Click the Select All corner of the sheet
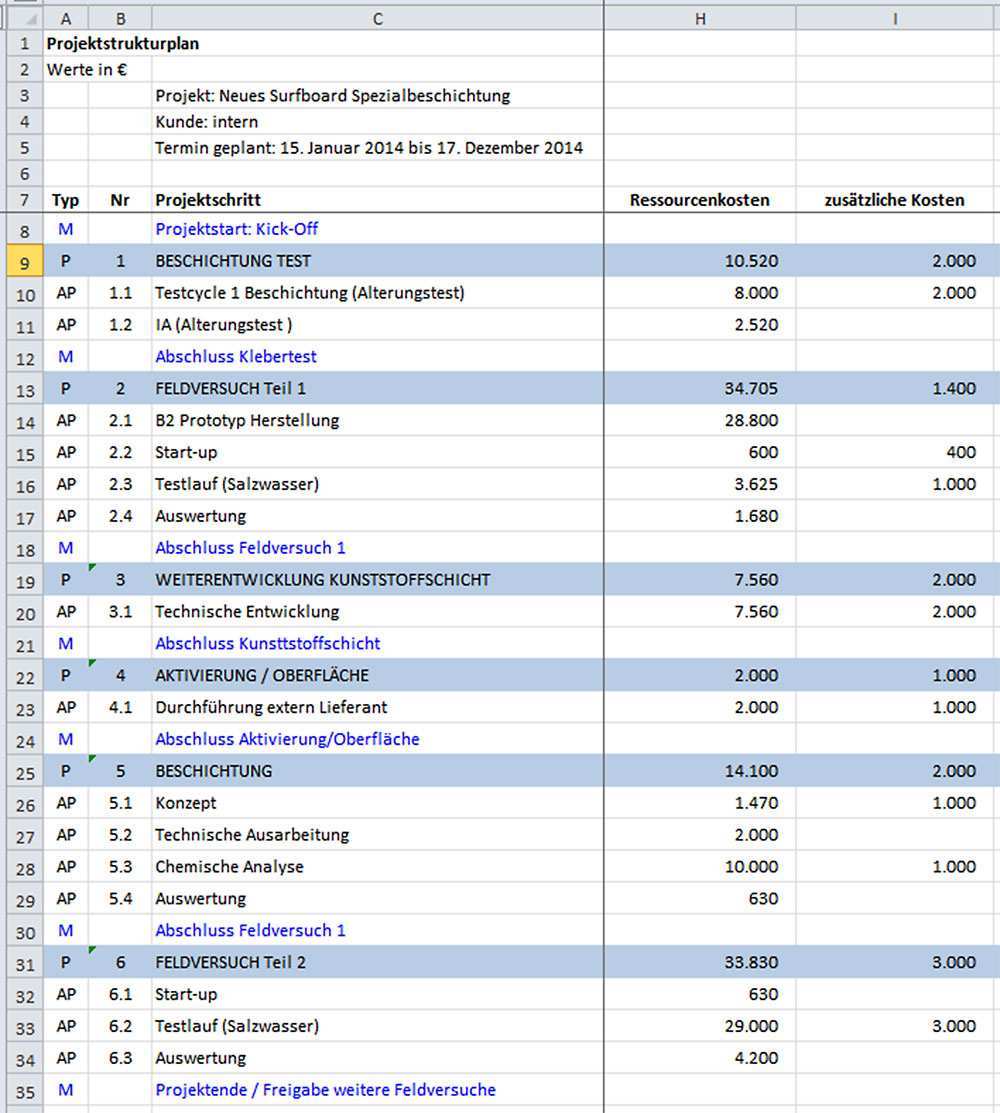 pyautogui.click(x=20, y=19)
